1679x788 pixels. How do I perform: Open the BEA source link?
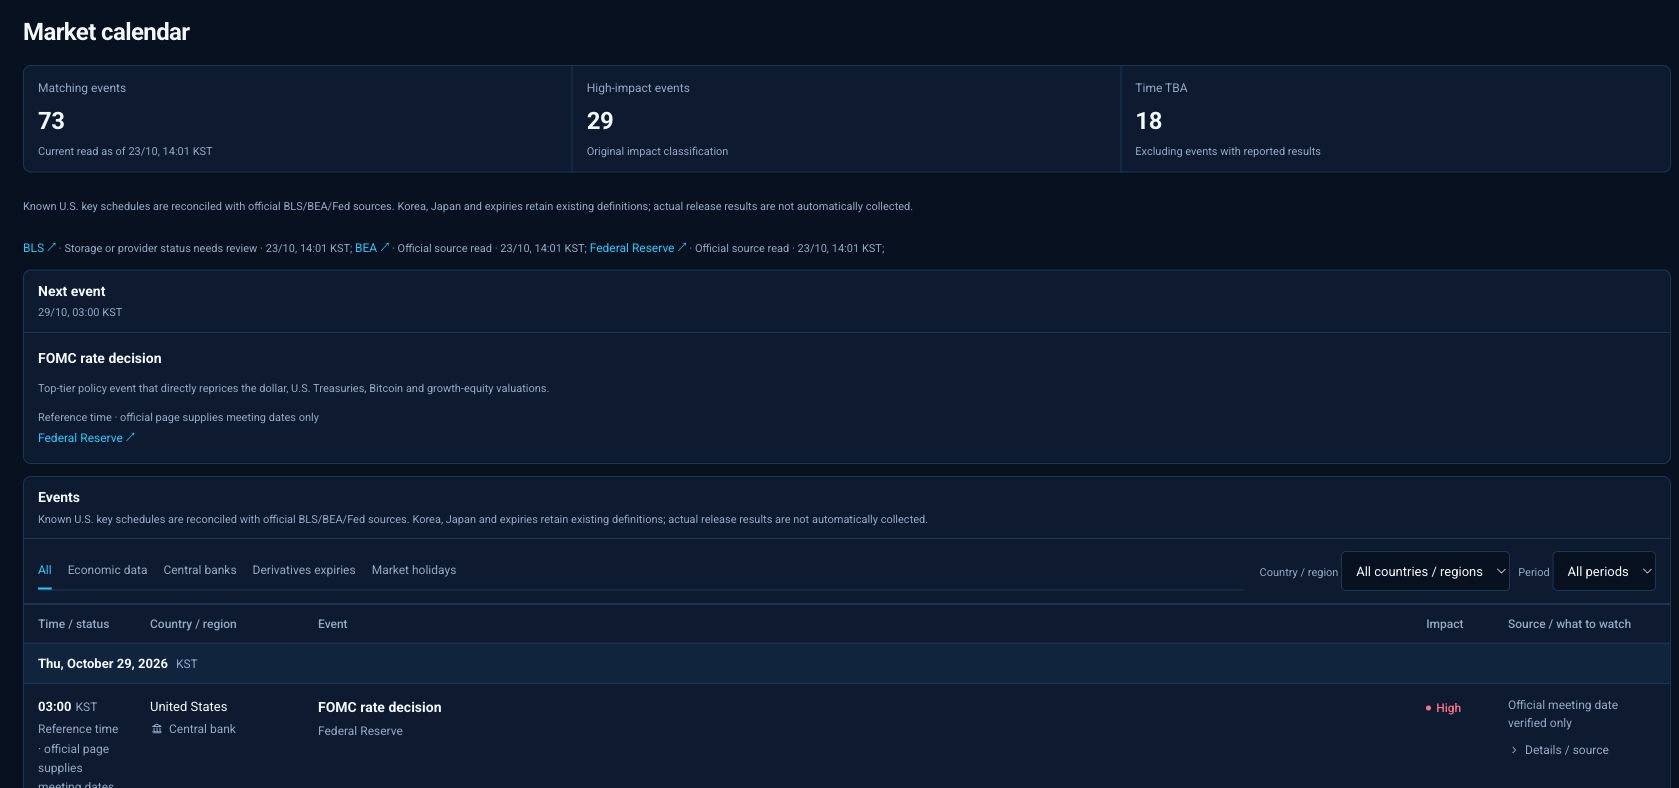pos(372,248)
